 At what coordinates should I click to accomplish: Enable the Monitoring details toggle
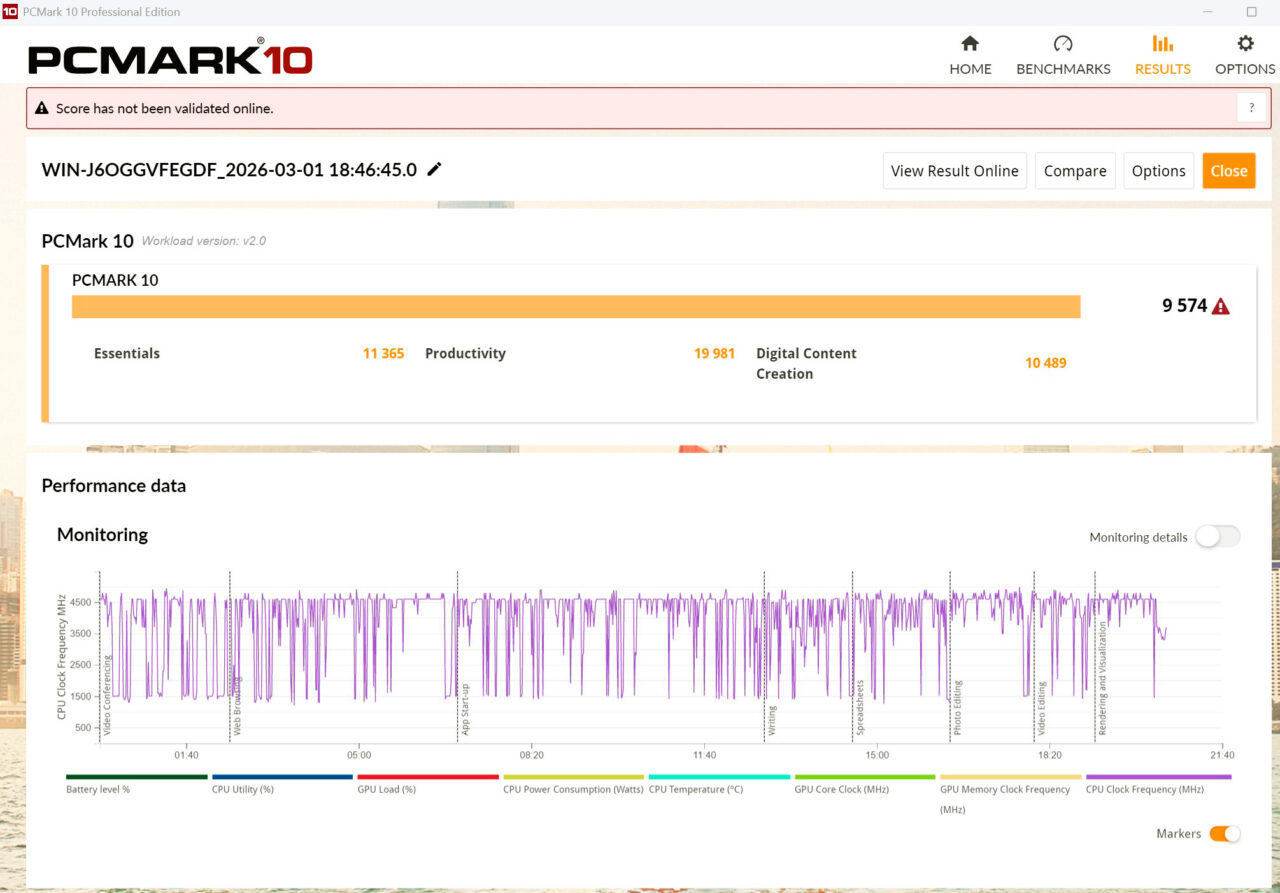click(x=1217, y=537)
